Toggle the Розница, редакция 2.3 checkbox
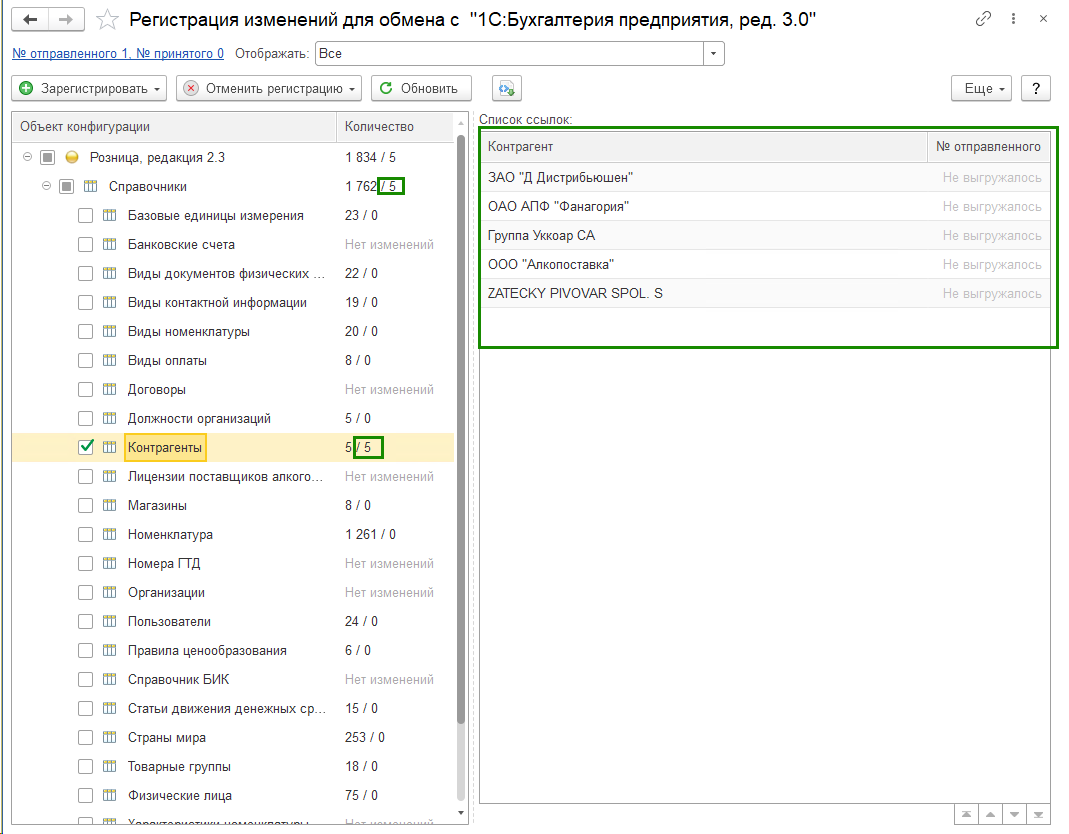 pos(47,158)
